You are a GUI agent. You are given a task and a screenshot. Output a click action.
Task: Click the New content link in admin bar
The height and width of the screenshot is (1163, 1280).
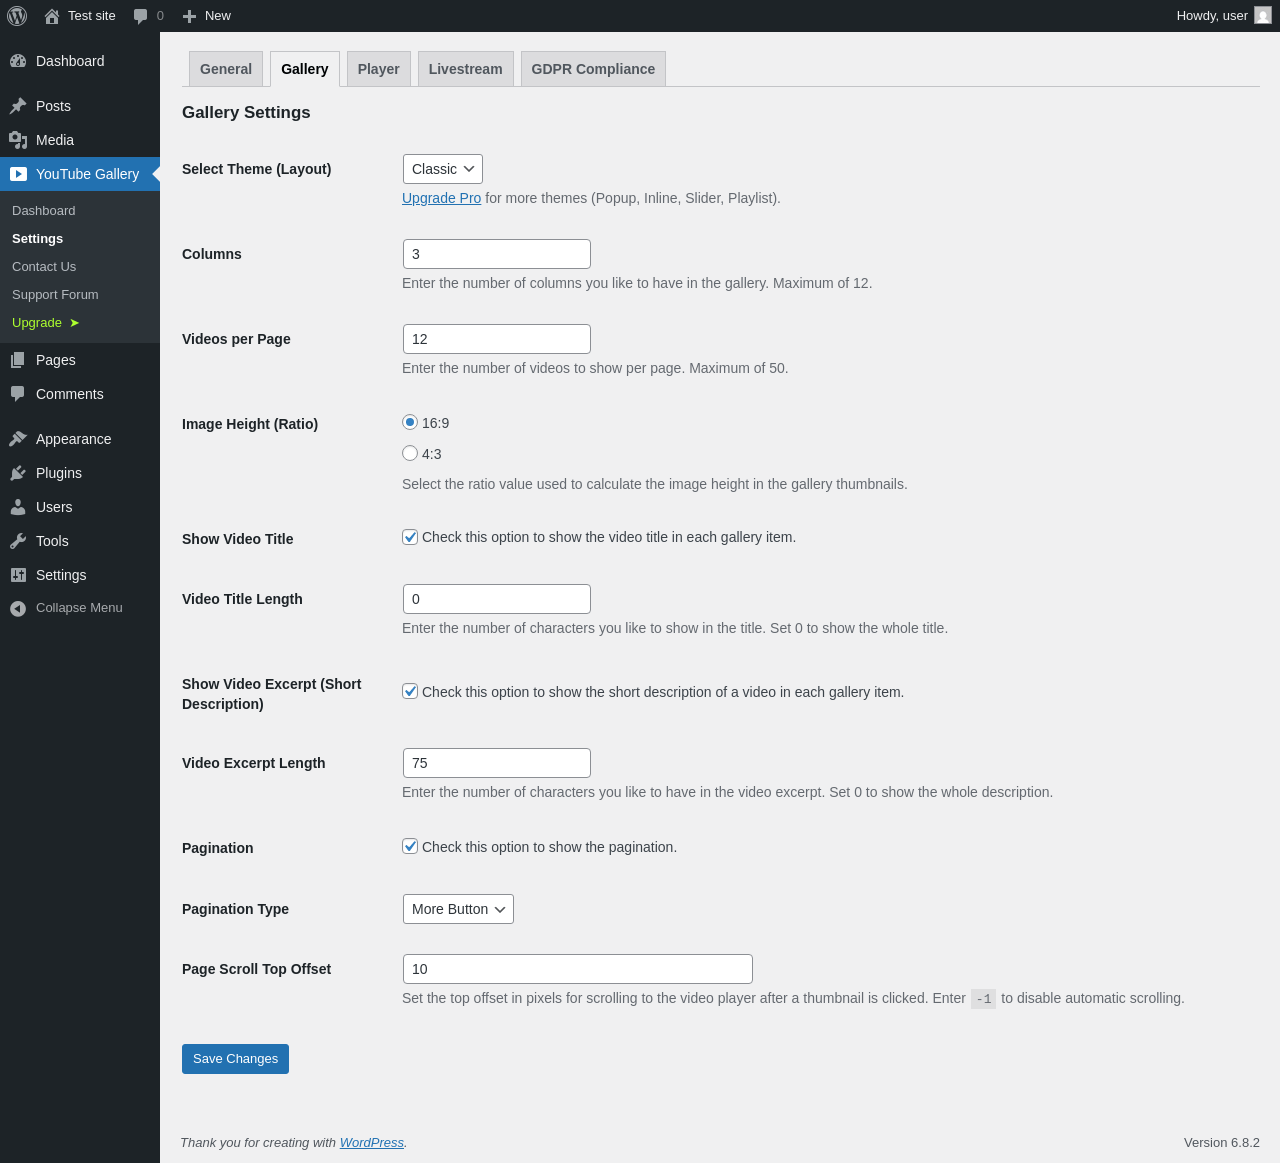click(207, 16)
